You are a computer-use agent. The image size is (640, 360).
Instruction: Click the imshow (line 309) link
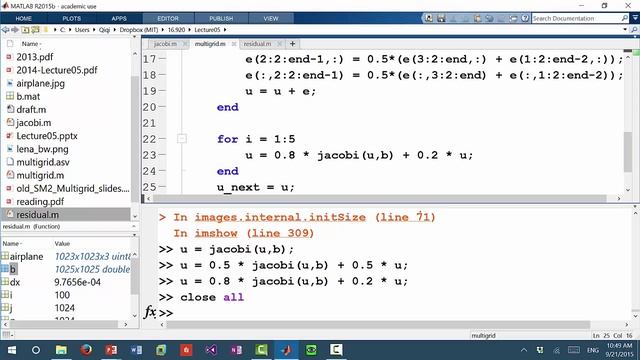(x=254, y=233)
